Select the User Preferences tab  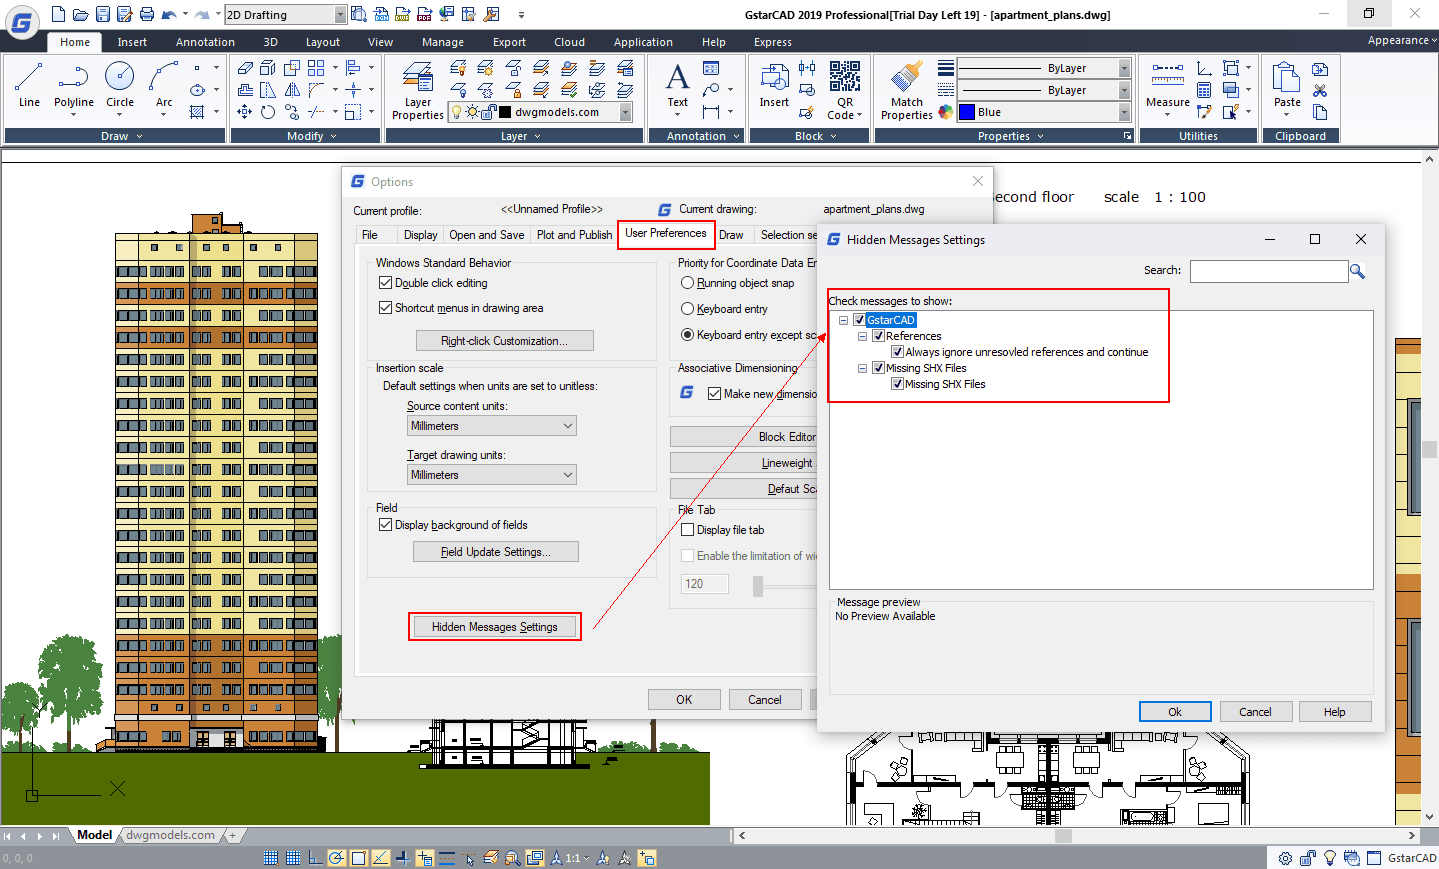(x=666, y=233)
